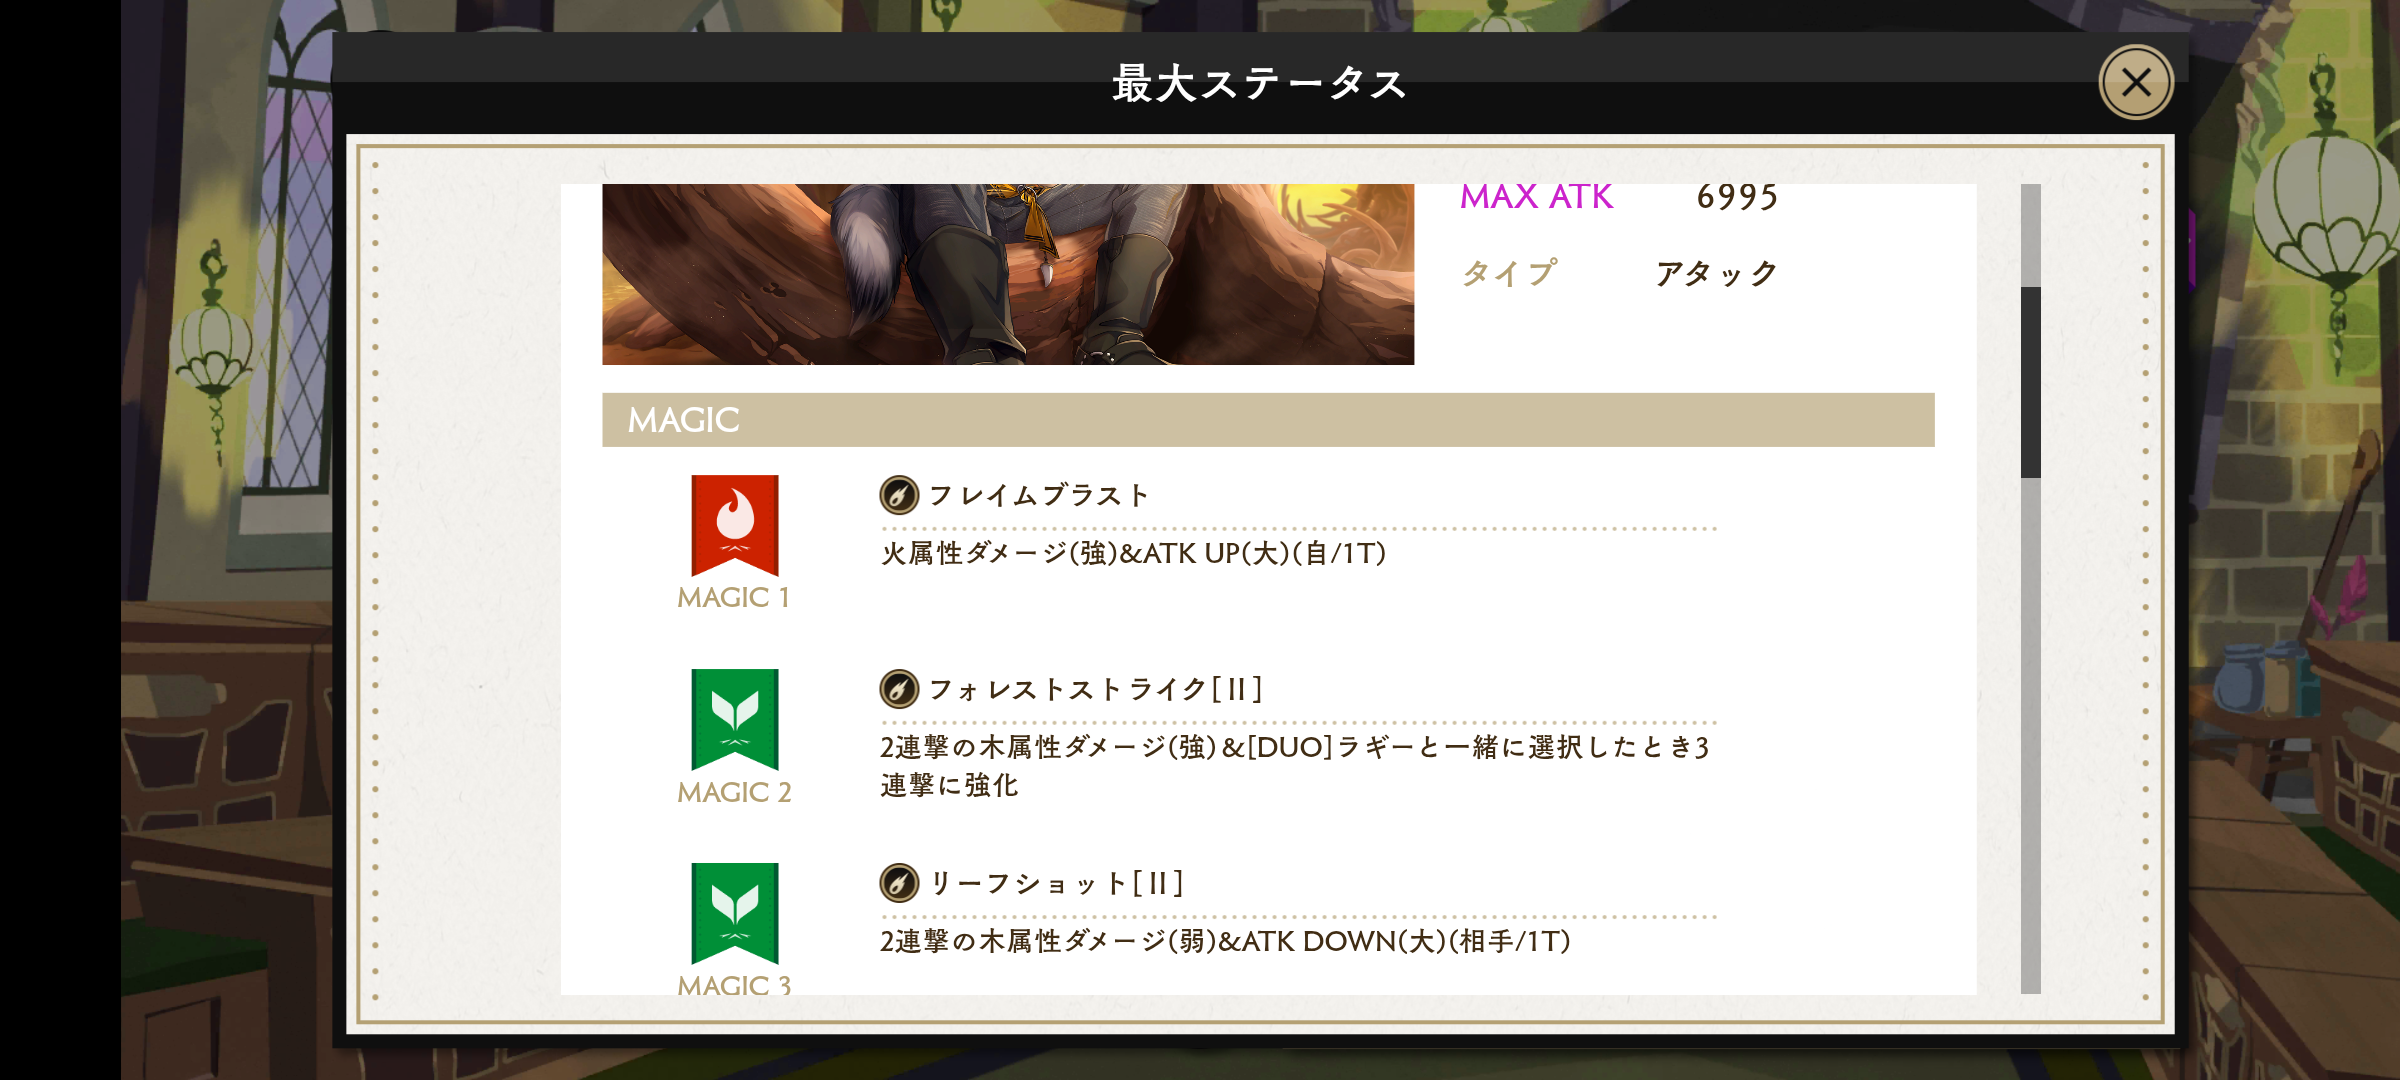Tap the MAX ATK label
2400x1080 pixels.
coord(1537,197)
